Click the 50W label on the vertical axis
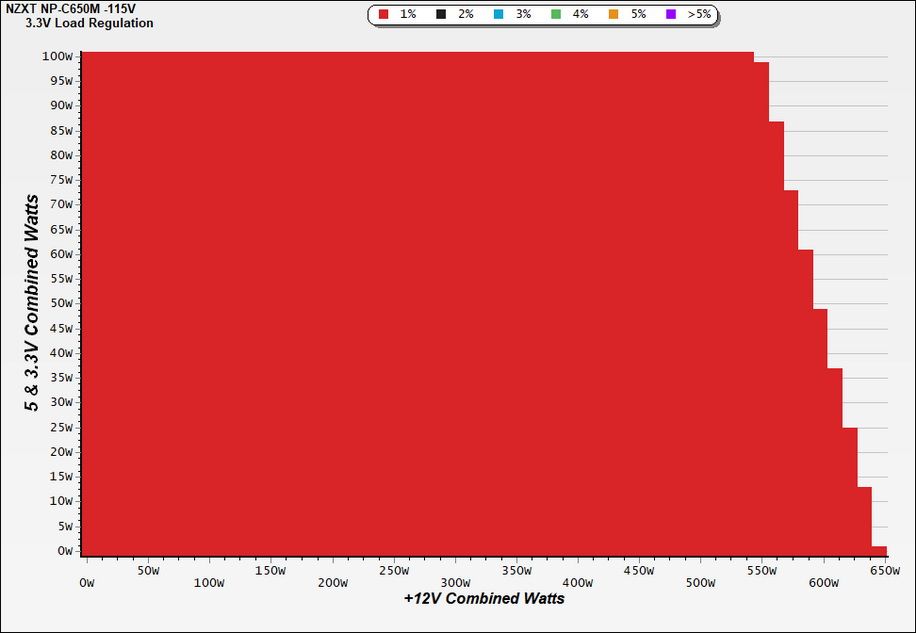Screen dimensions: 916x633 [59, 304]
